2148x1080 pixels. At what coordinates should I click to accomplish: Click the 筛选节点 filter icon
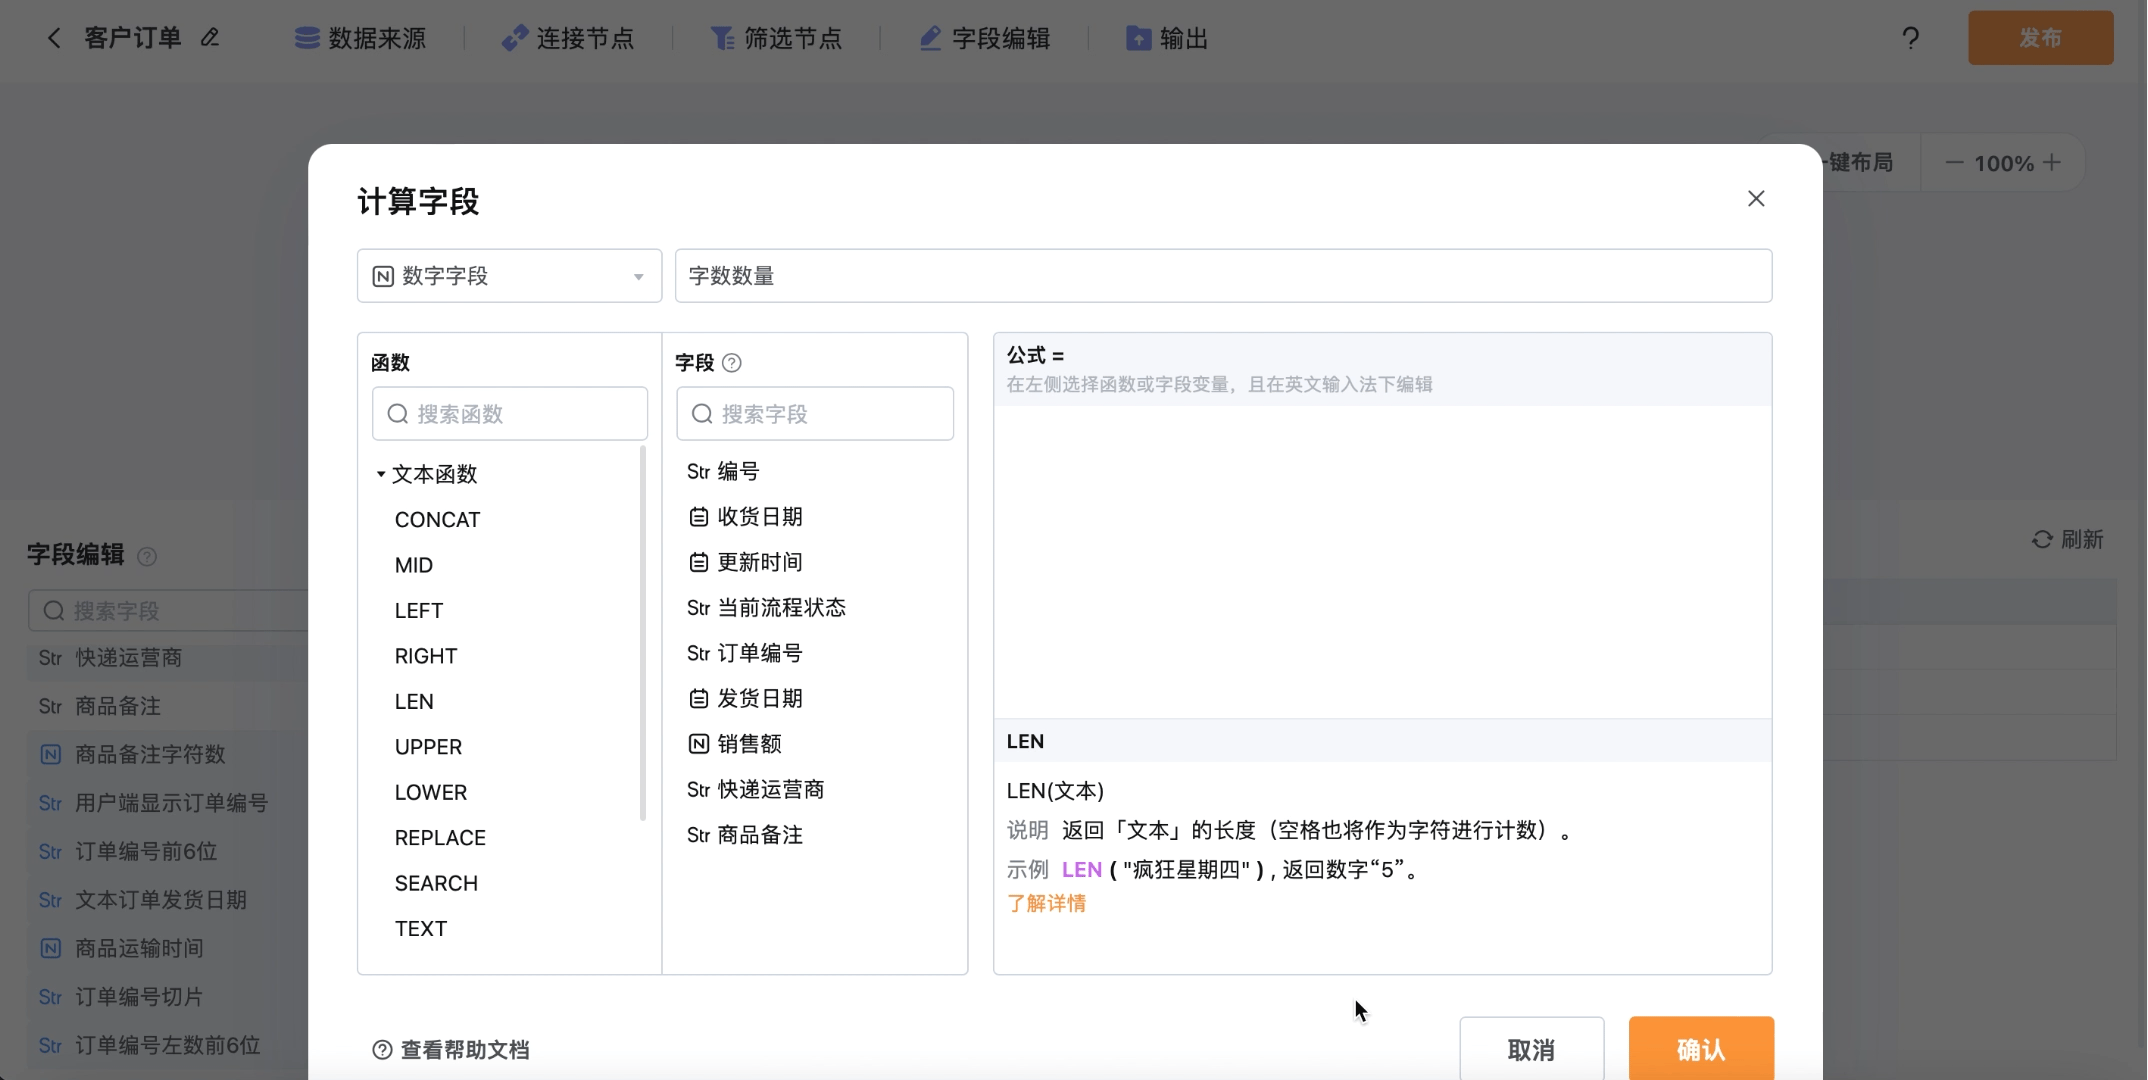[x=722, y=38]
